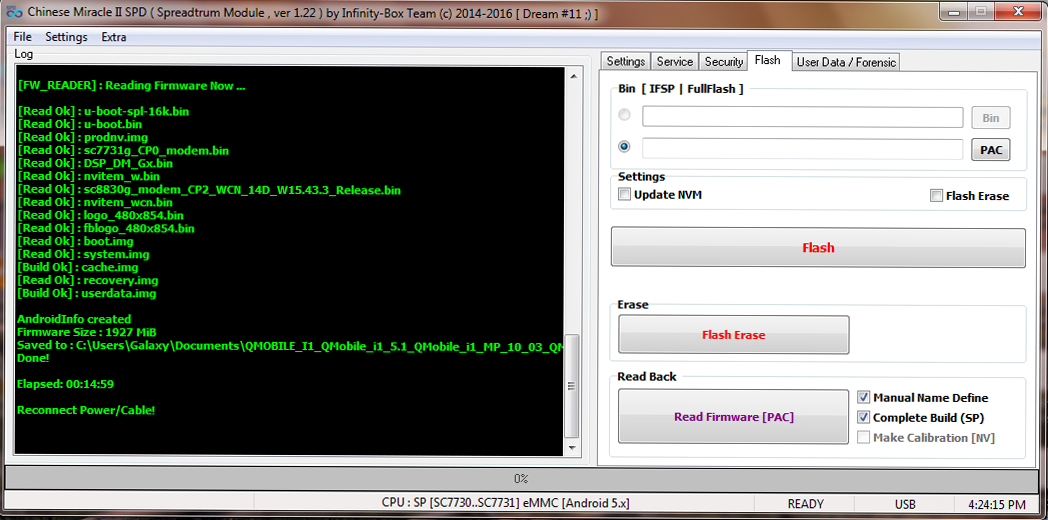Select the Flash tab
The height and width of the screenshot is (520, 1048).
[767, 60]
